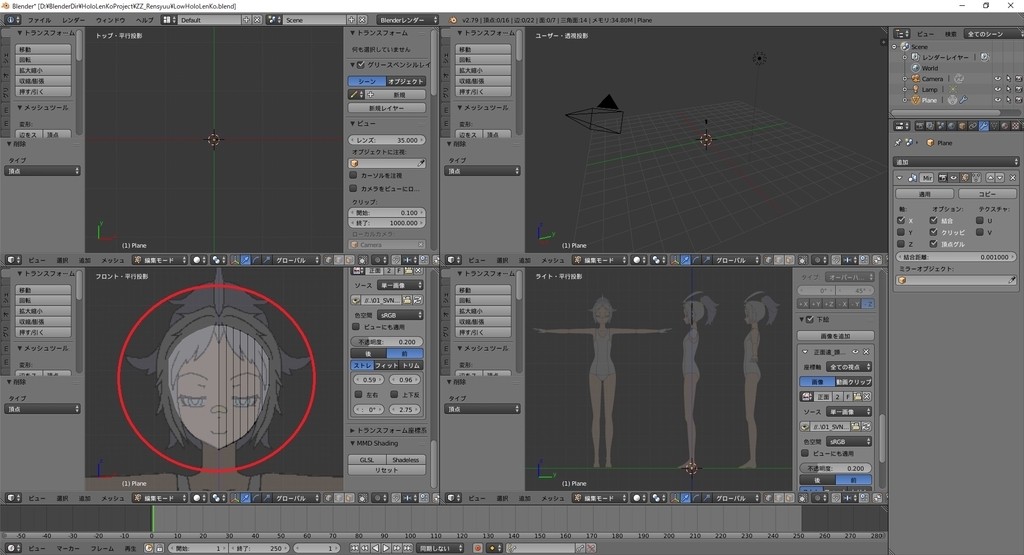Screen dimensions: 1024x555
Task: Open the constraints chain-link tab in Properties
Action: tap(972, 126)
